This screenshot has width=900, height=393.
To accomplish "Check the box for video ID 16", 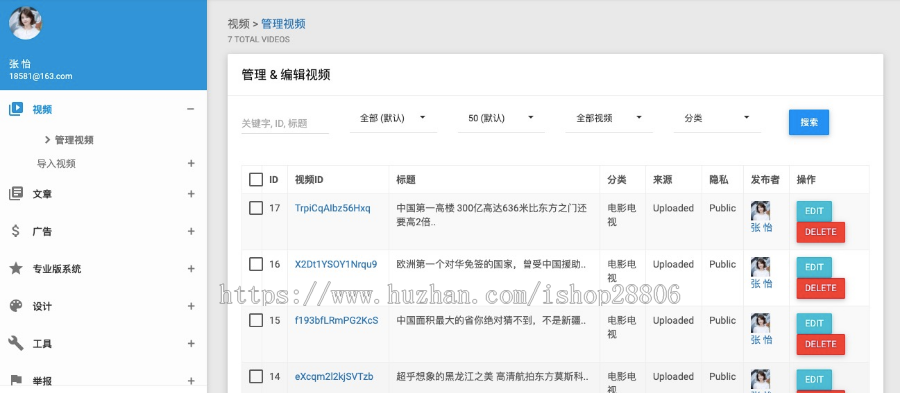I will (x=256, y=264).
